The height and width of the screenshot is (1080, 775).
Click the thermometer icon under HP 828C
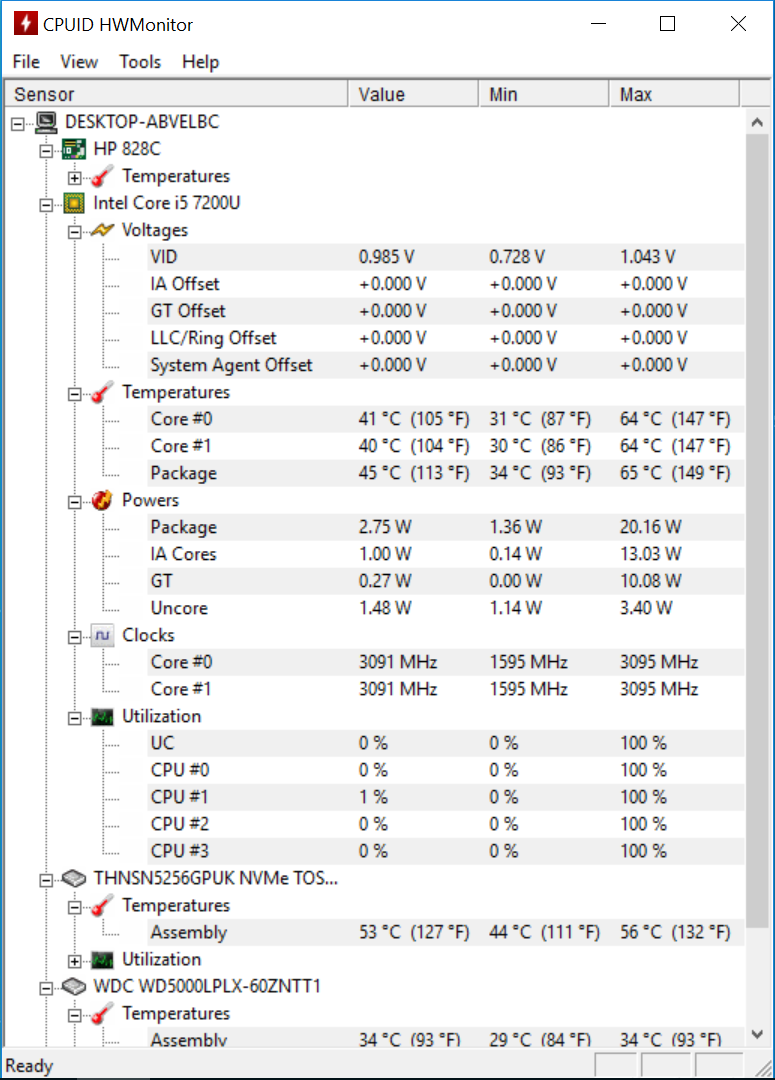102,176
